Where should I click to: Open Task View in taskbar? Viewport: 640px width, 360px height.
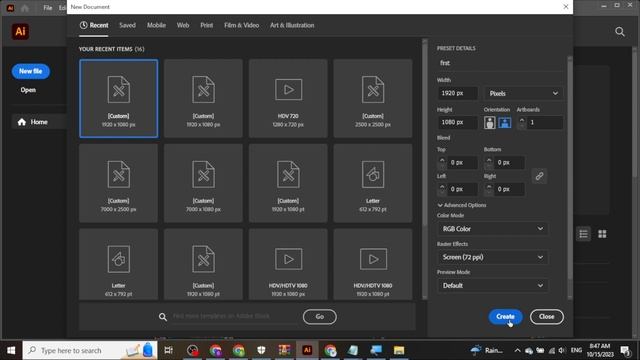tap(168, 350)
